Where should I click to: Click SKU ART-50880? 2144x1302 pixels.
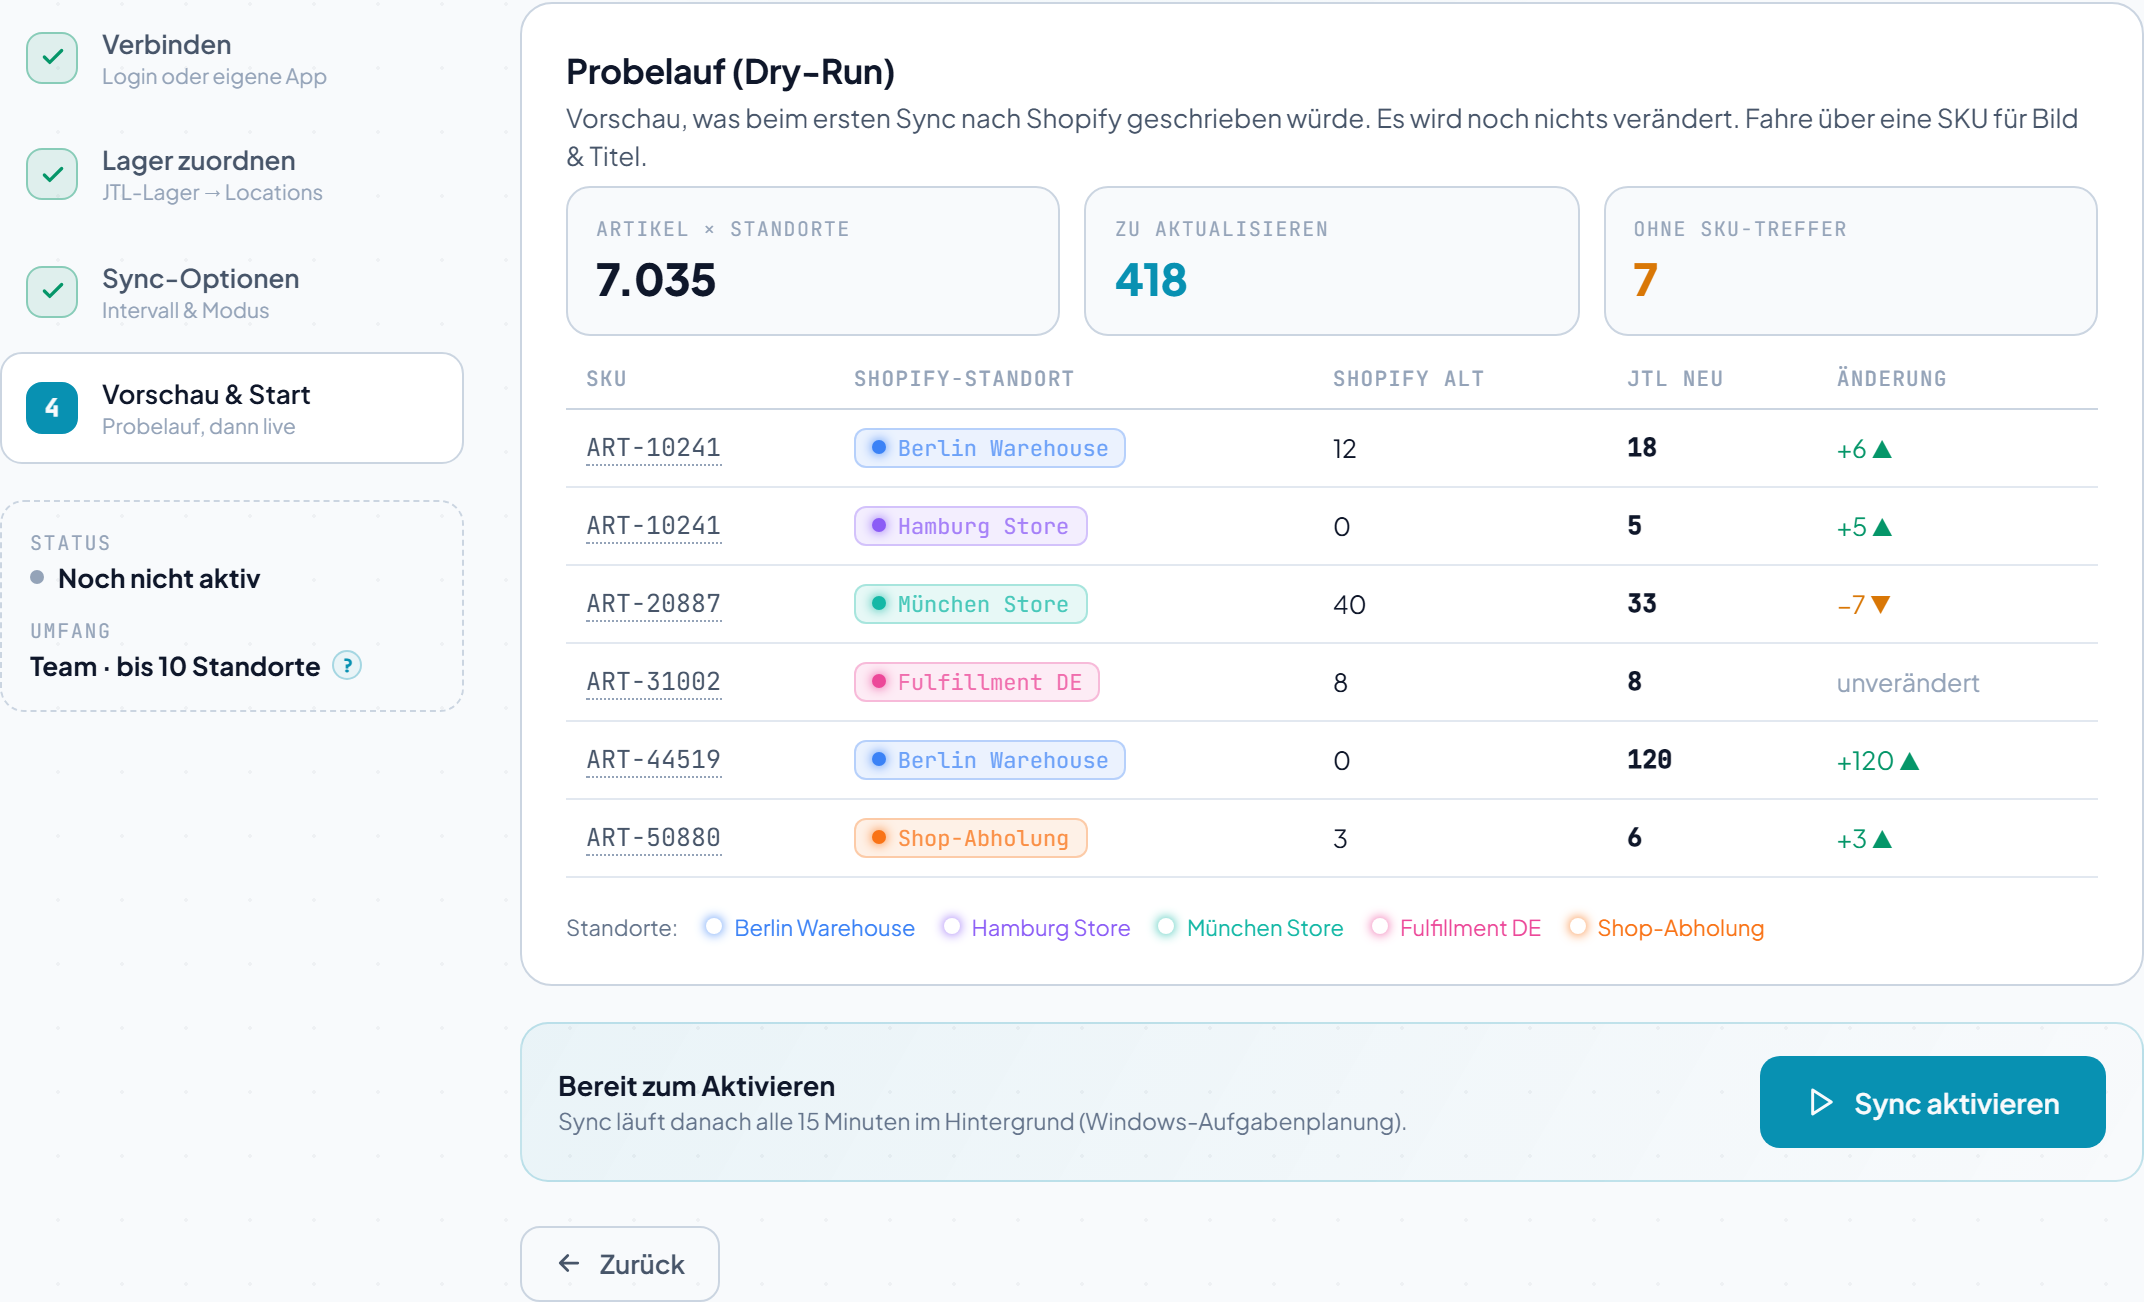tap(653, 838)
